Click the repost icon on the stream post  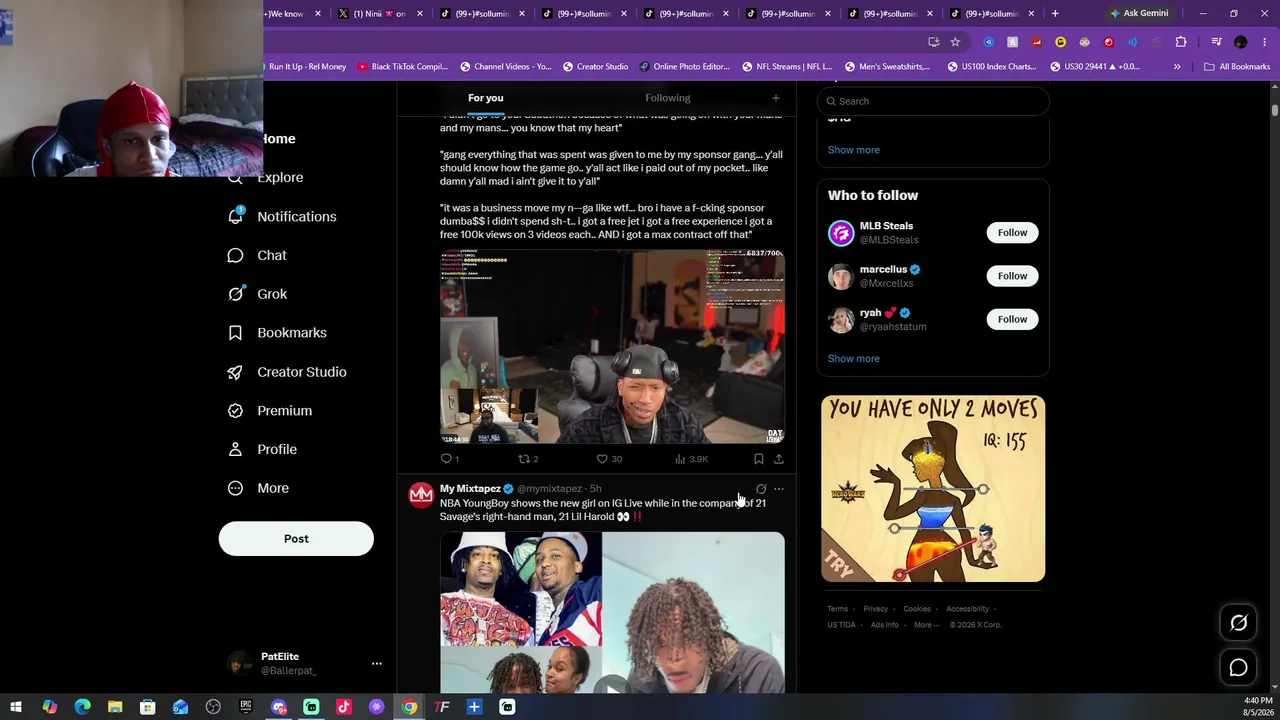(x=523, y=459)
